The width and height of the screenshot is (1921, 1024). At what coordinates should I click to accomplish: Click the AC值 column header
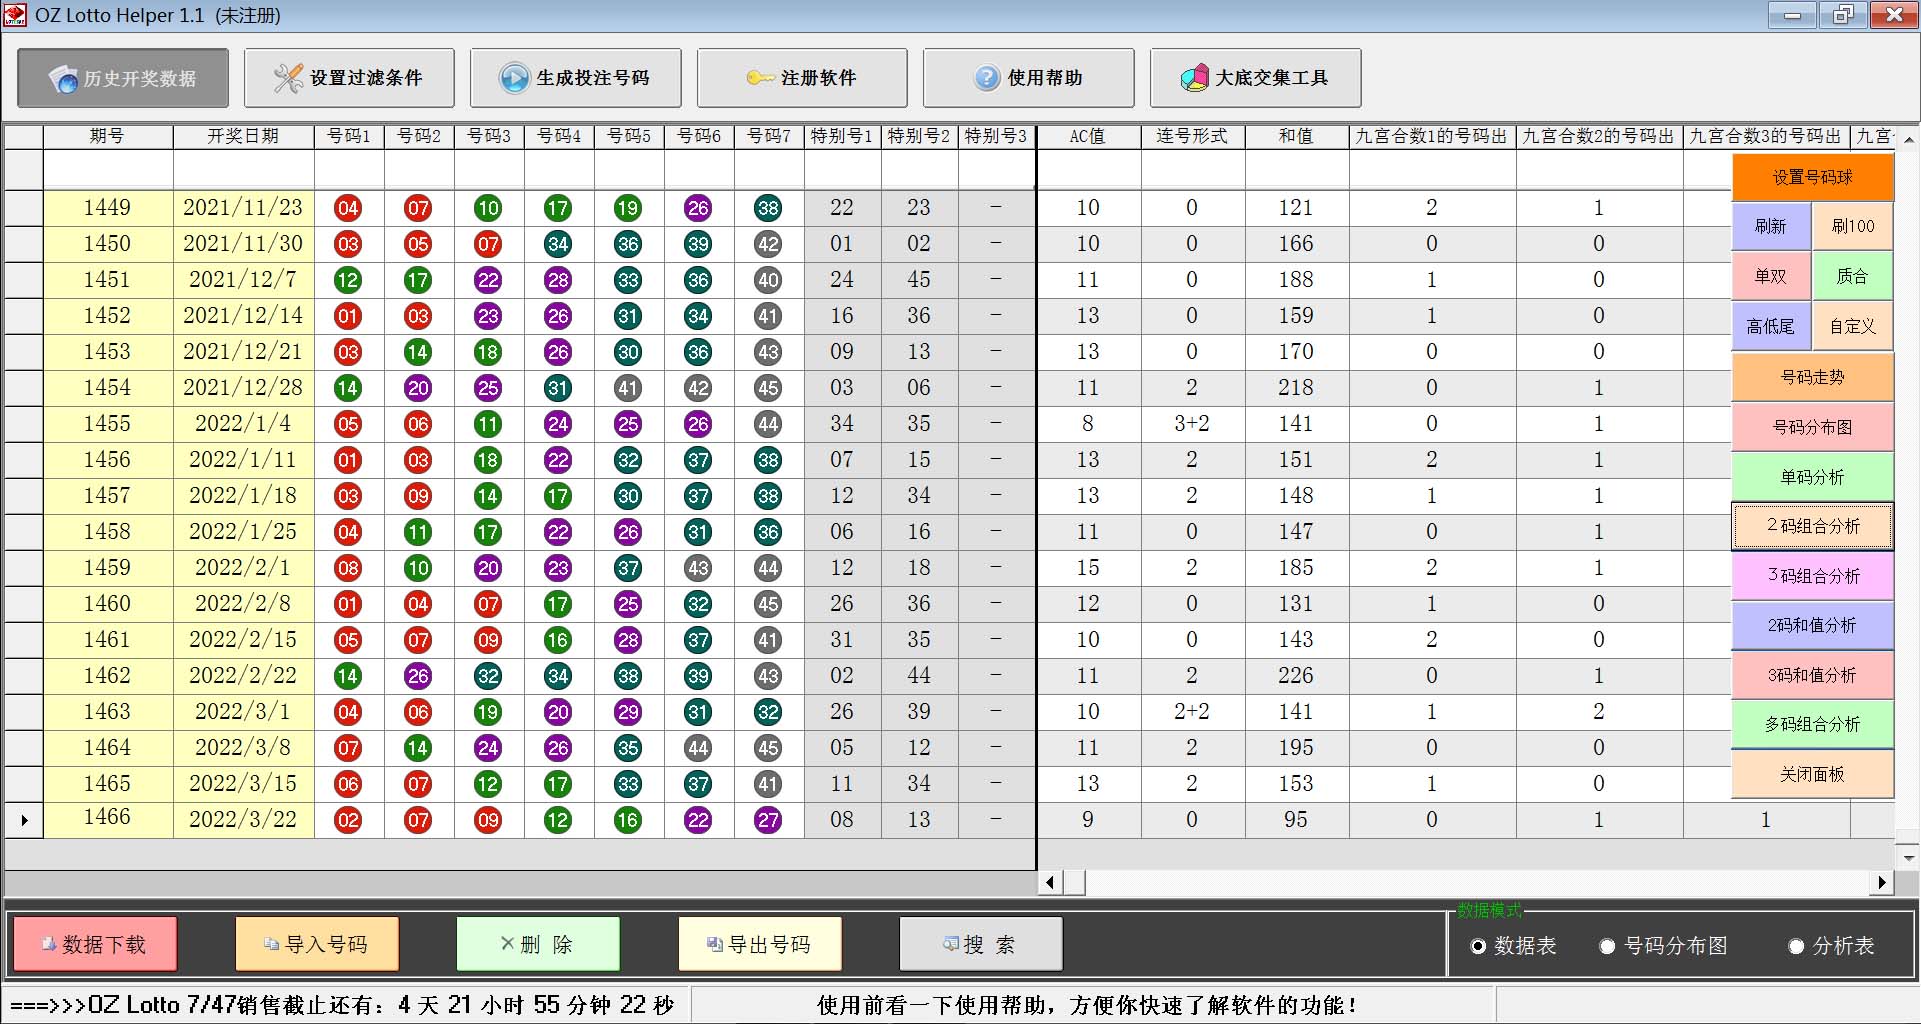coord(1088,136)
